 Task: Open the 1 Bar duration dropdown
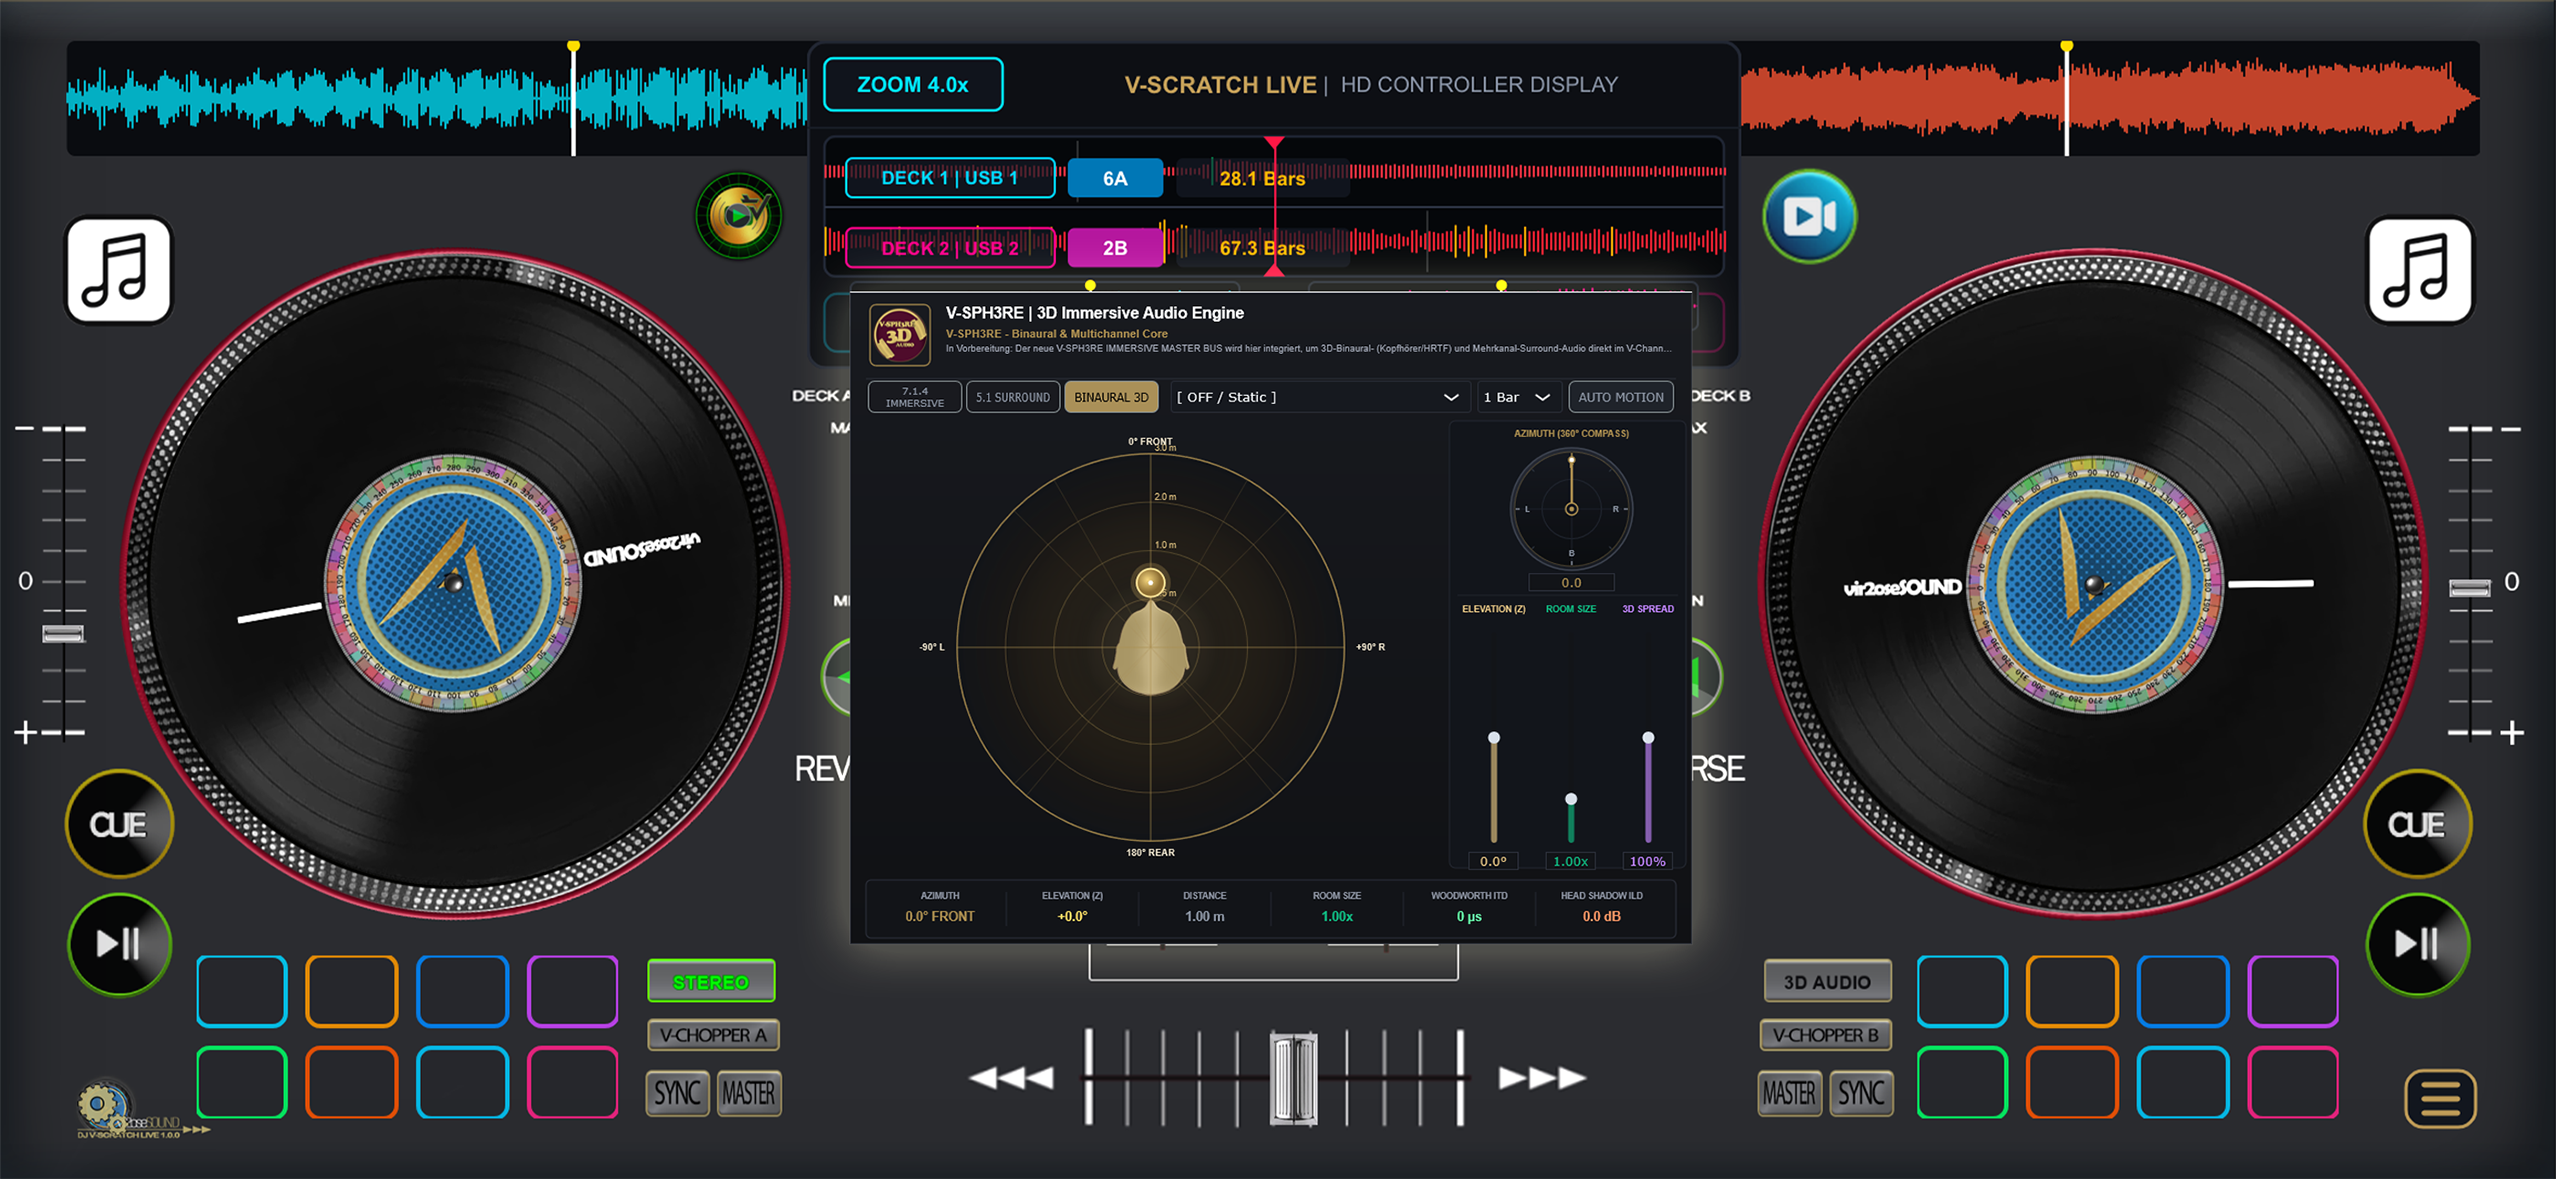click(x=1518, y=397)
